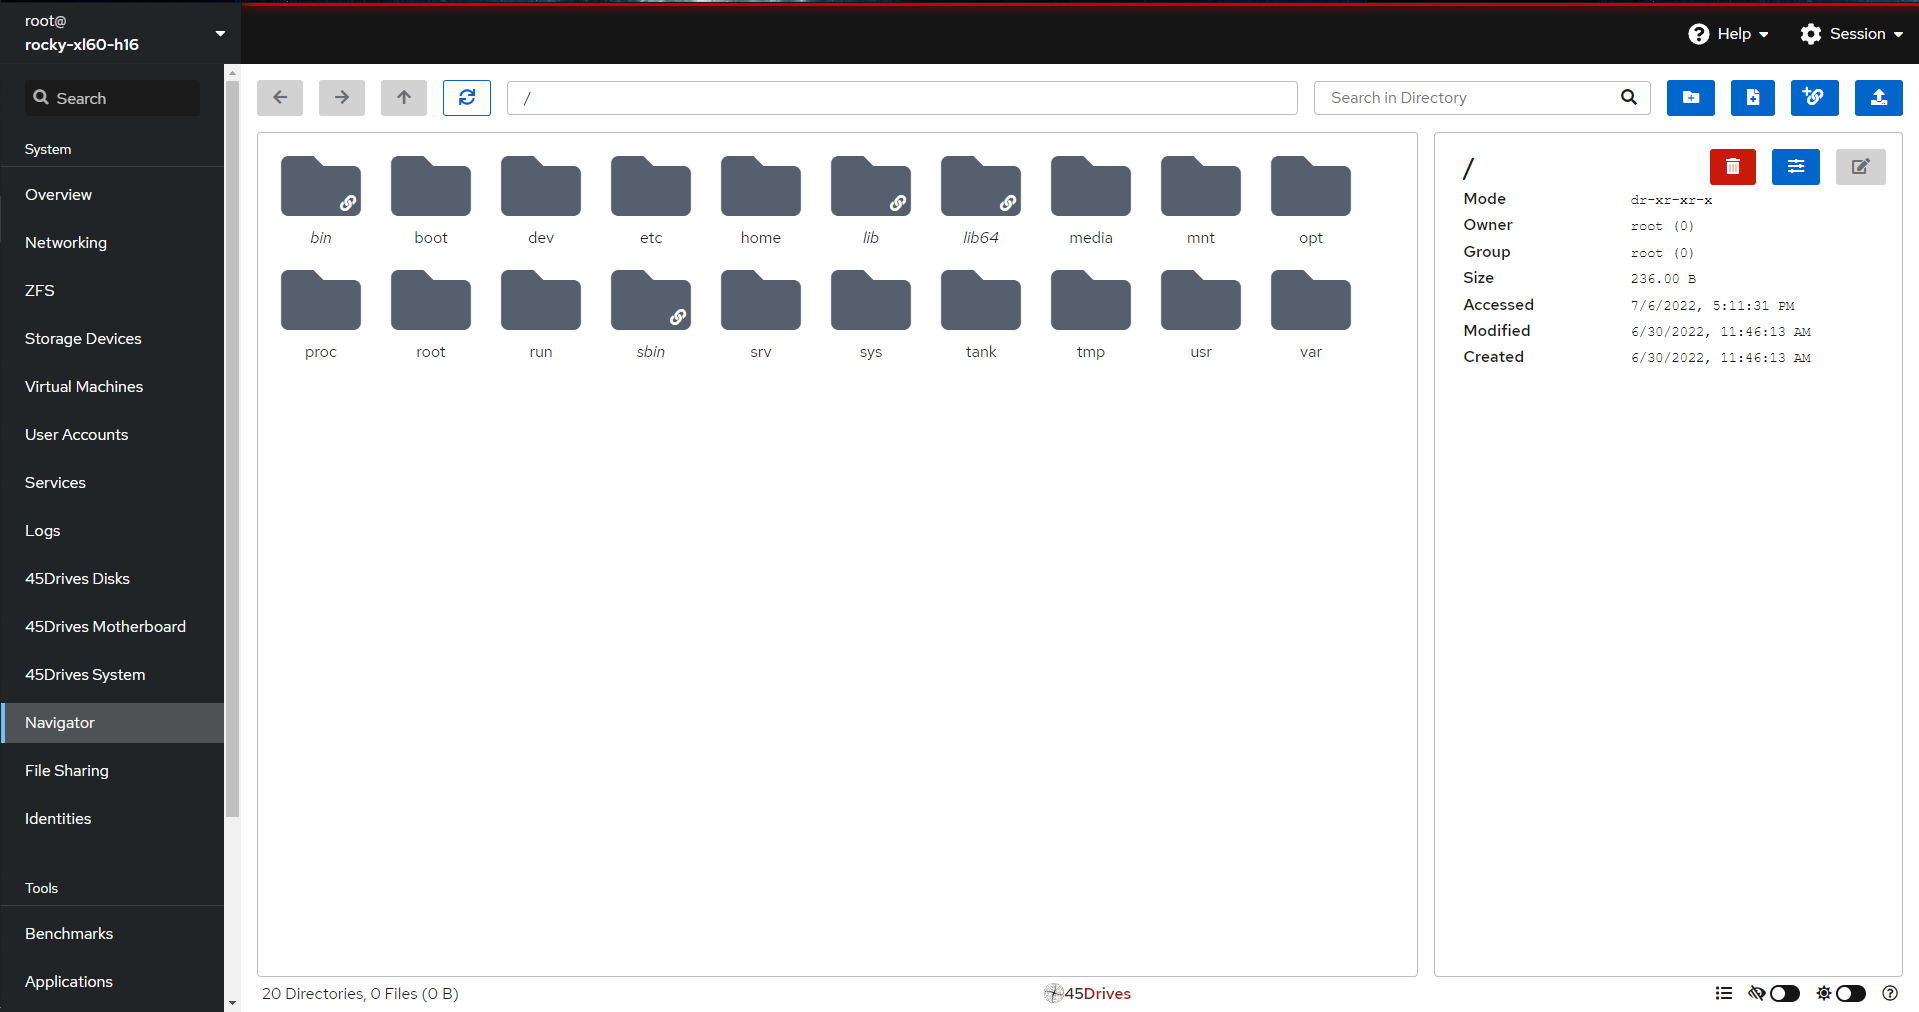Select the home folder
Image resolution: width=1919 pixels, height=1012 pixels.
click(761, 200)
